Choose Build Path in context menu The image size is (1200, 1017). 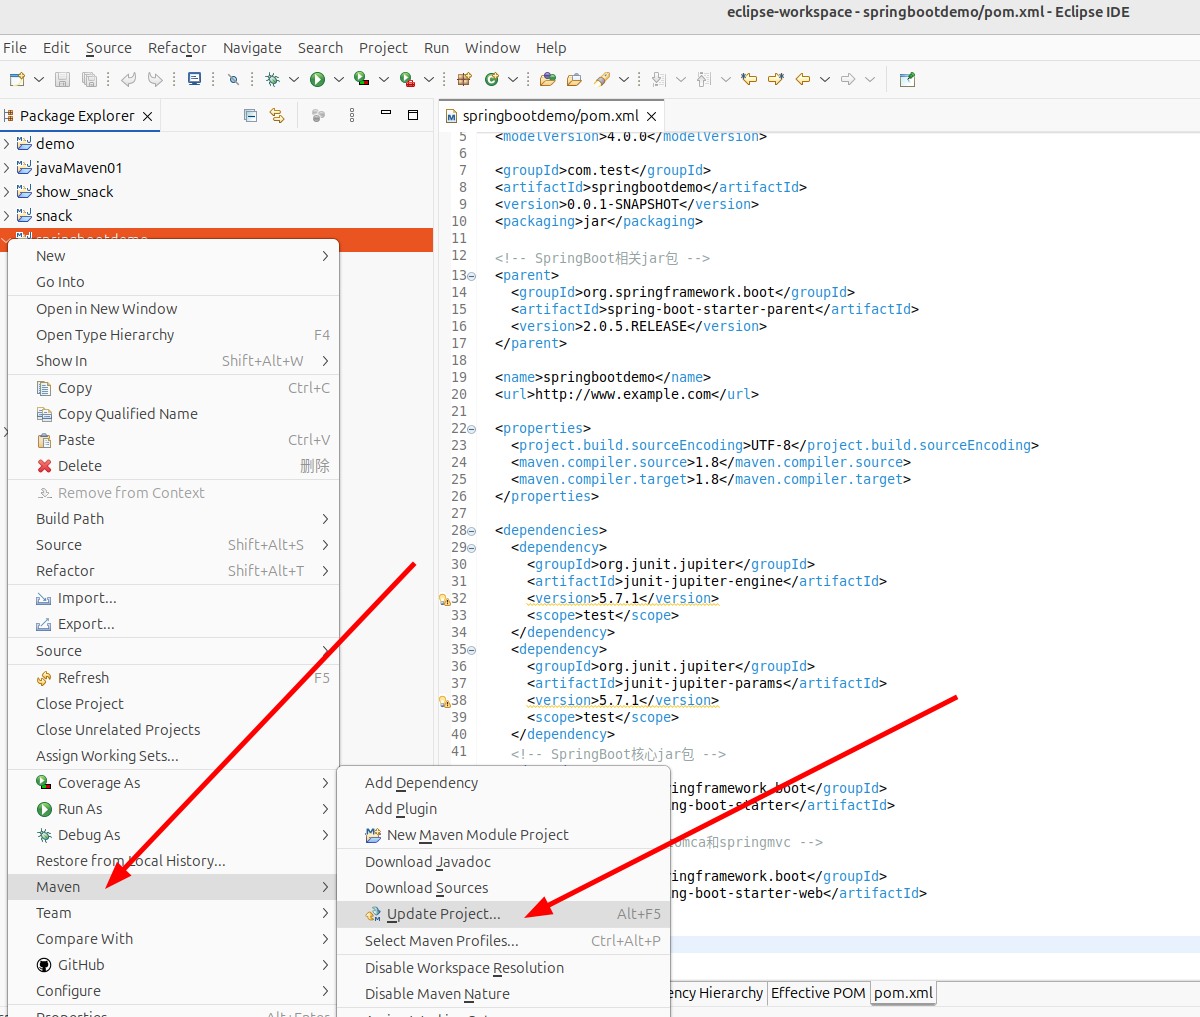(173, 519)
